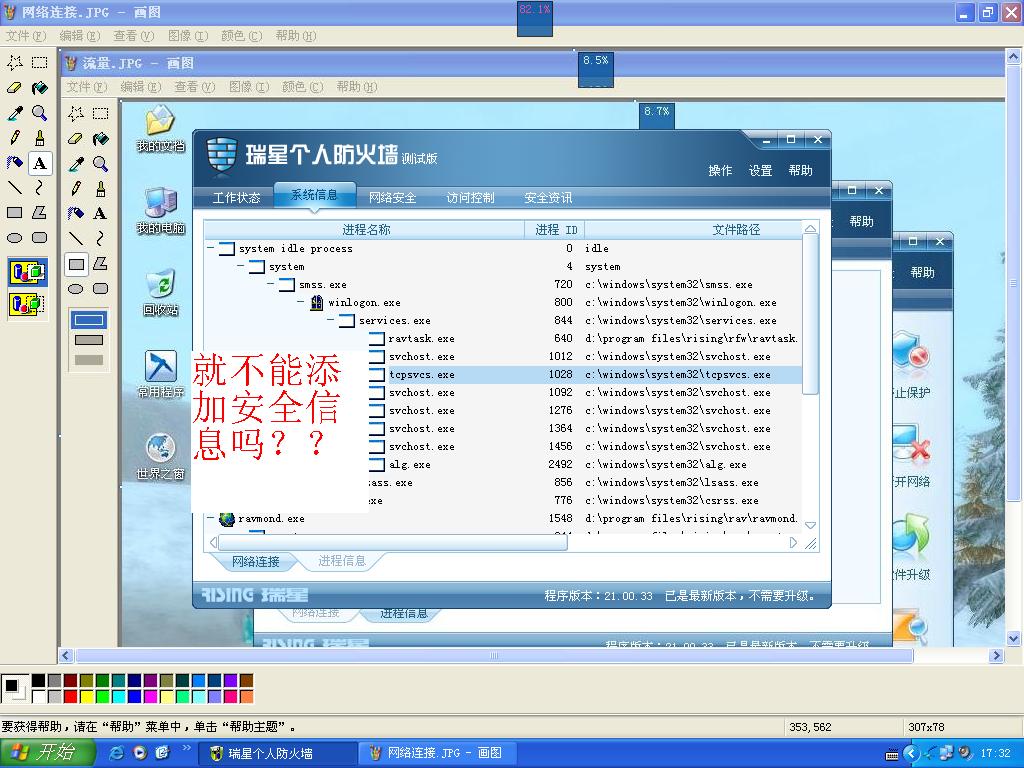Click the outer Paint horizontal scrollbar right arrow
1024x768 pixels.
pyautogui.click(x=996, y=656)
